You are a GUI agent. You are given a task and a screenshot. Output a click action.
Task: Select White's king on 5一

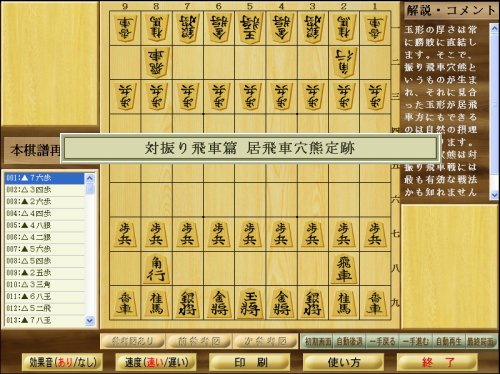(250, 28)
